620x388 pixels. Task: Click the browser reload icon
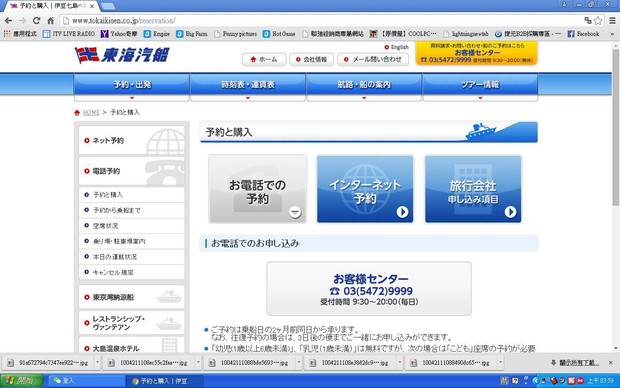pos(36,21)
